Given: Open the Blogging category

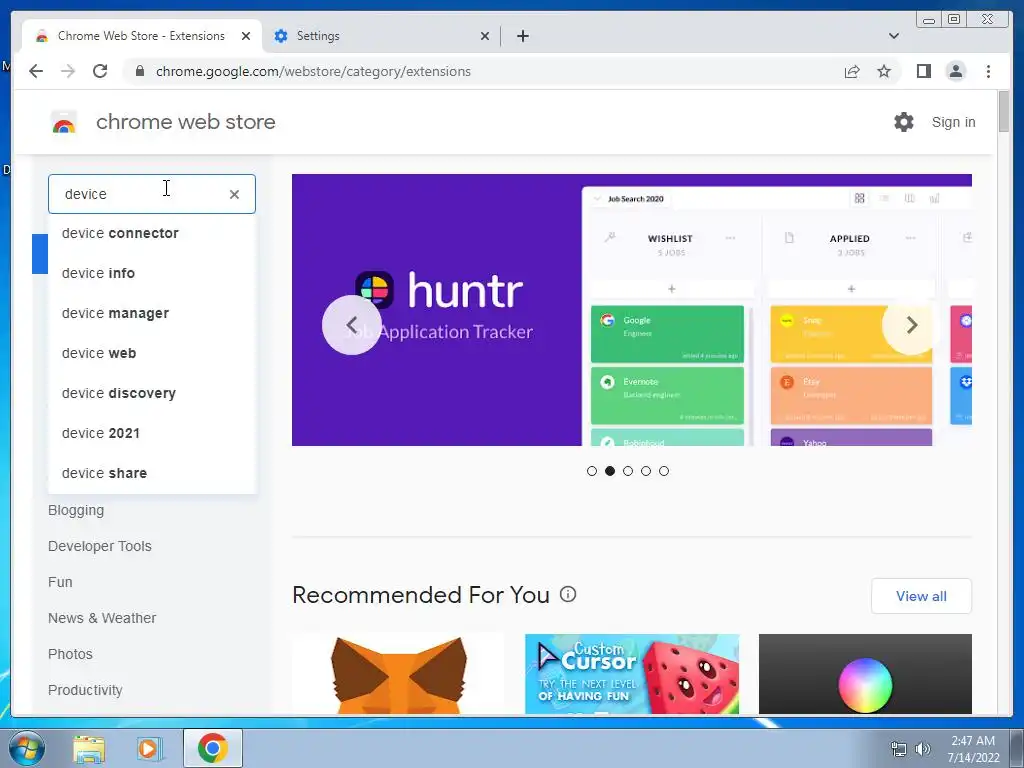Looking at the screenshot, I should pos(76,510).
